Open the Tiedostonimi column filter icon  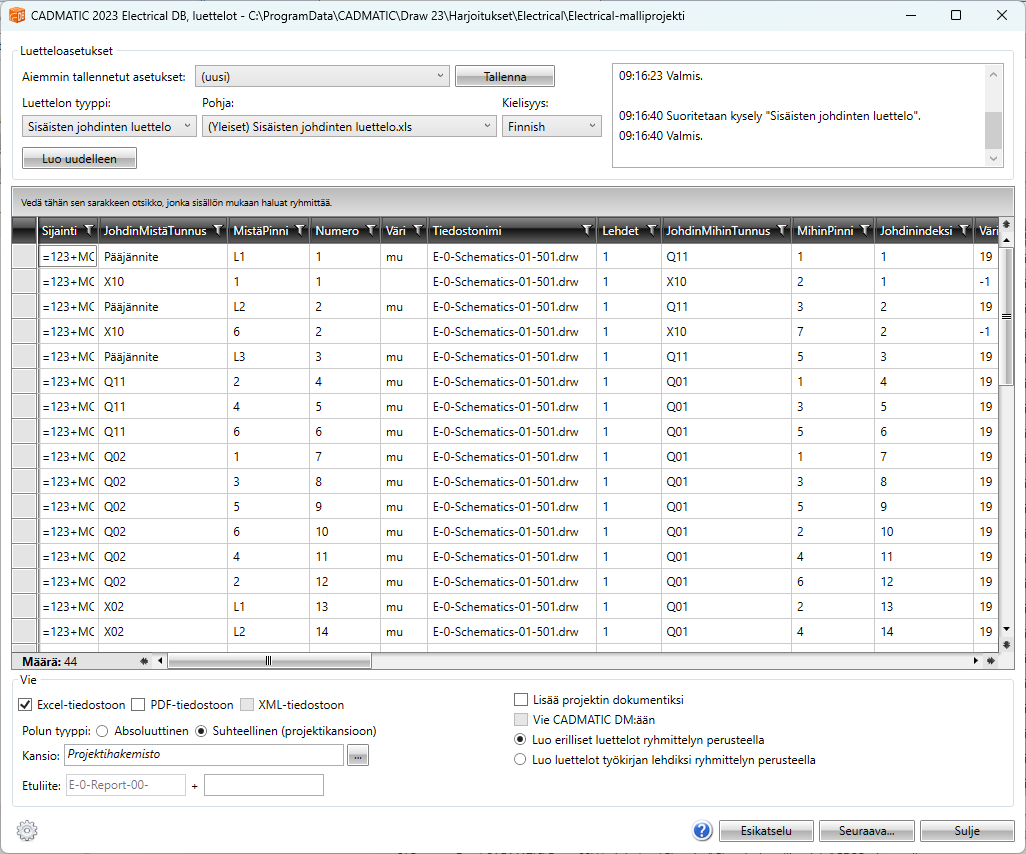587,231
